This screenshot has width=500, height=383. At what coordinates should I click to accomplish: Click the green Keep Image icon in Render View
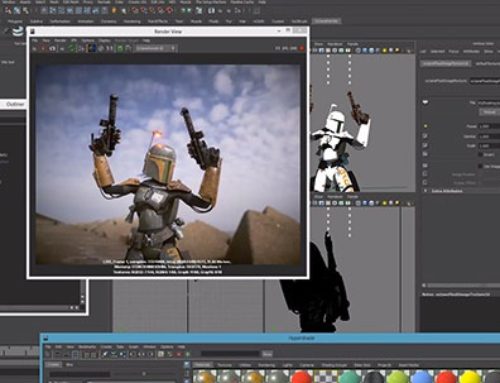pos(119,49)
